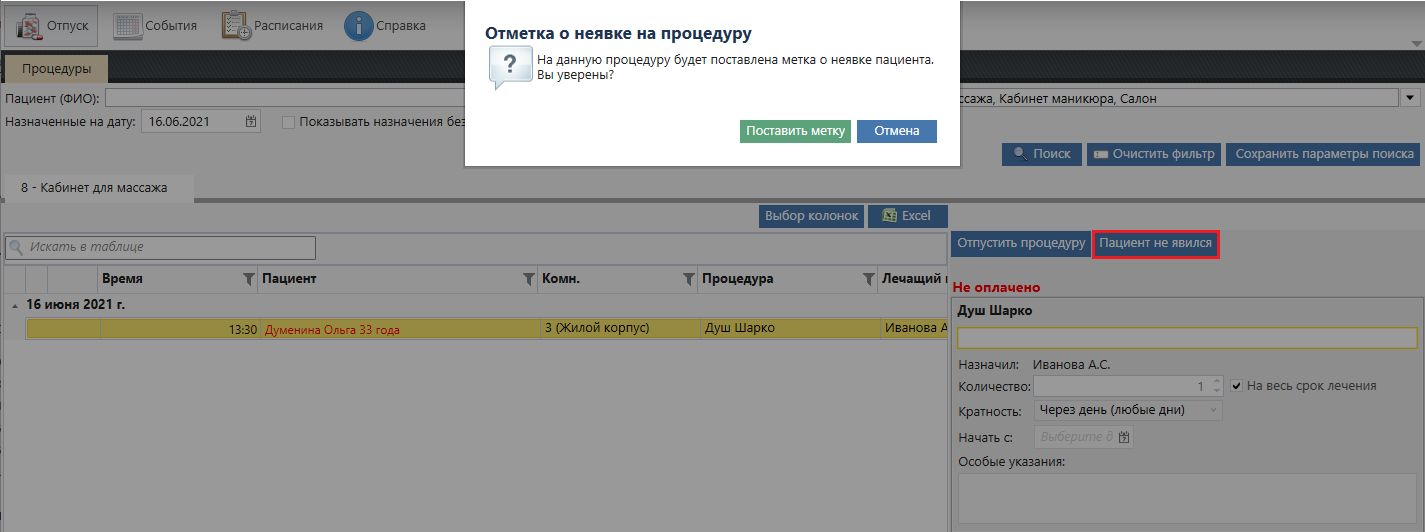Click the Время column filter icon
1425x532 pixels.
(x=249, y=280)
